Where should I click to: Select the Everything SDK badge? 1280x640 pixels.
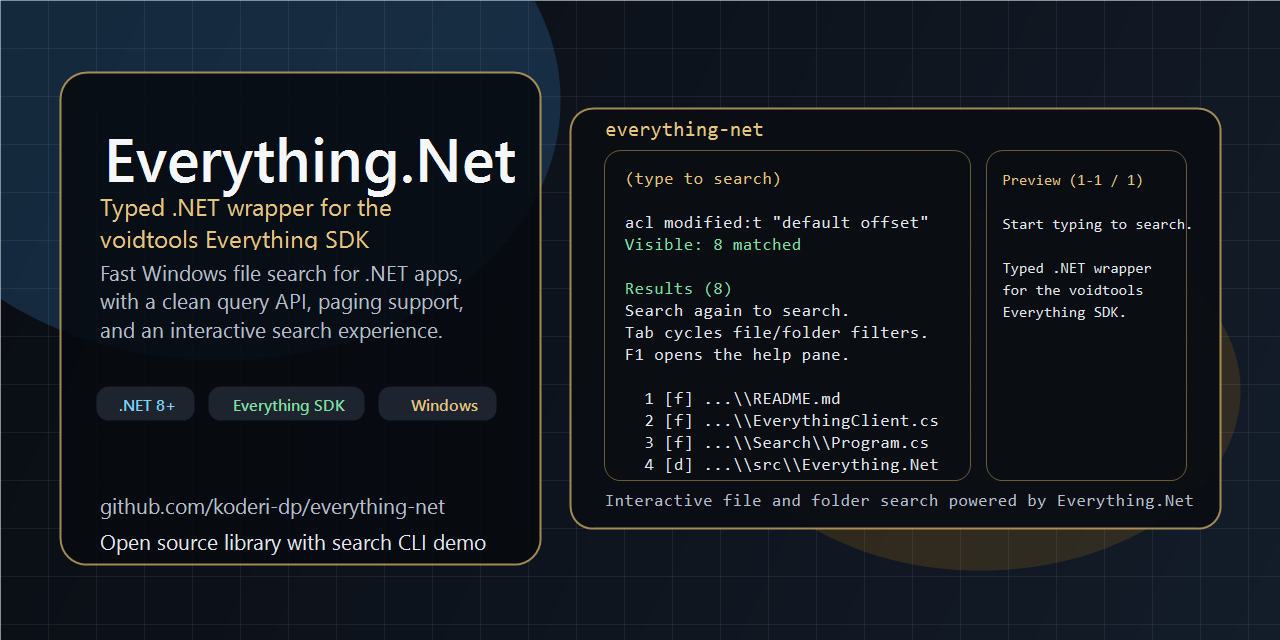coord(287,404)
